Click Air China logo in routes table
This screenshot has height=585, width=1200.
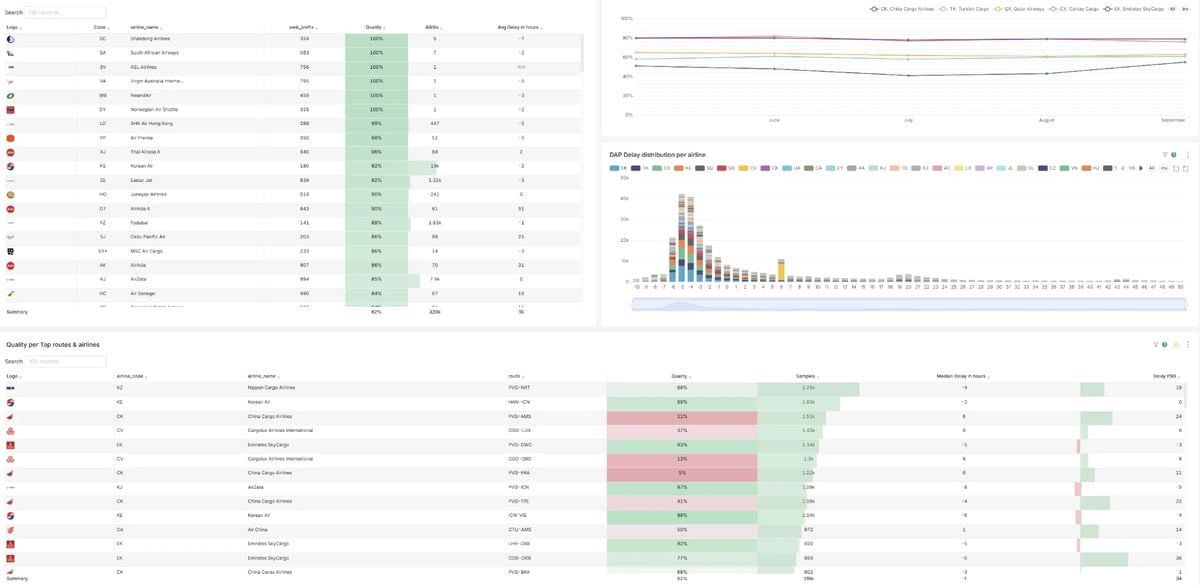(x=10, y=529)
